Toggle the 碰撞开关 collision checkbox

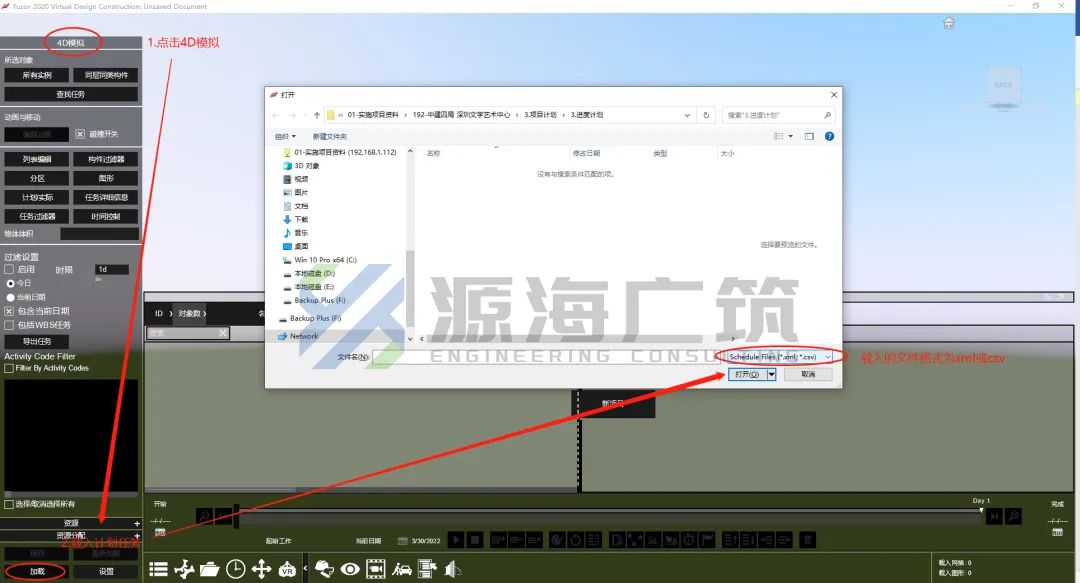pyautogui.click(x=80, y=134)
